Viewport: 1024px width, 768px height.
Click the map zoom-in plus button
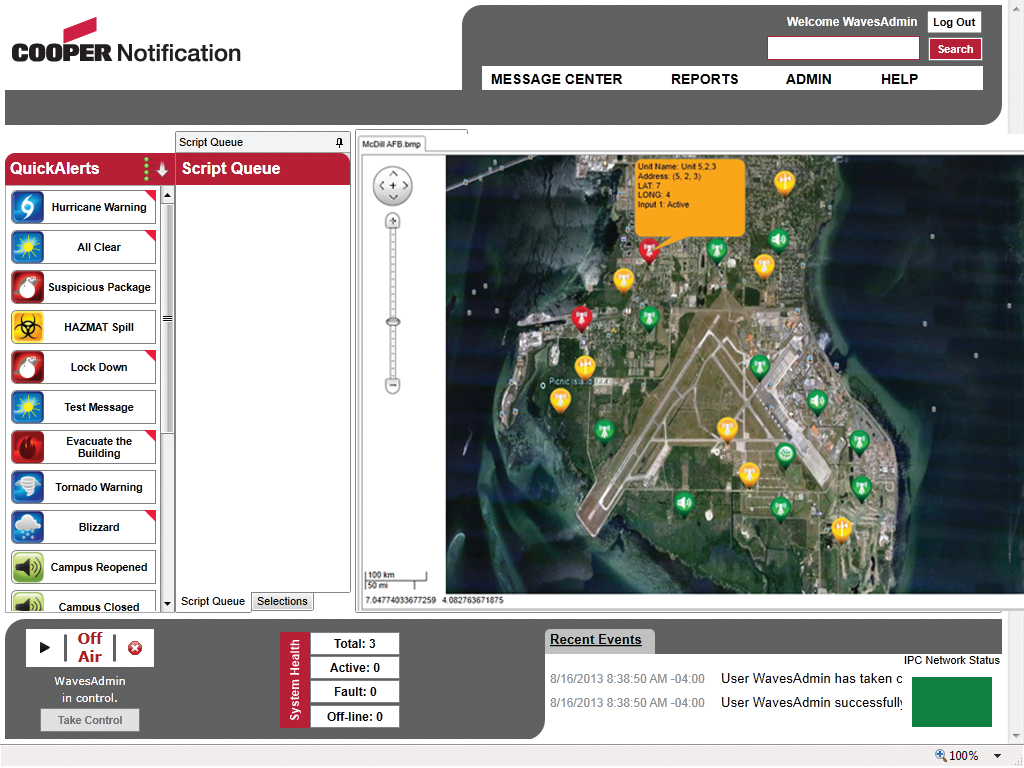[x=393, y=221]
